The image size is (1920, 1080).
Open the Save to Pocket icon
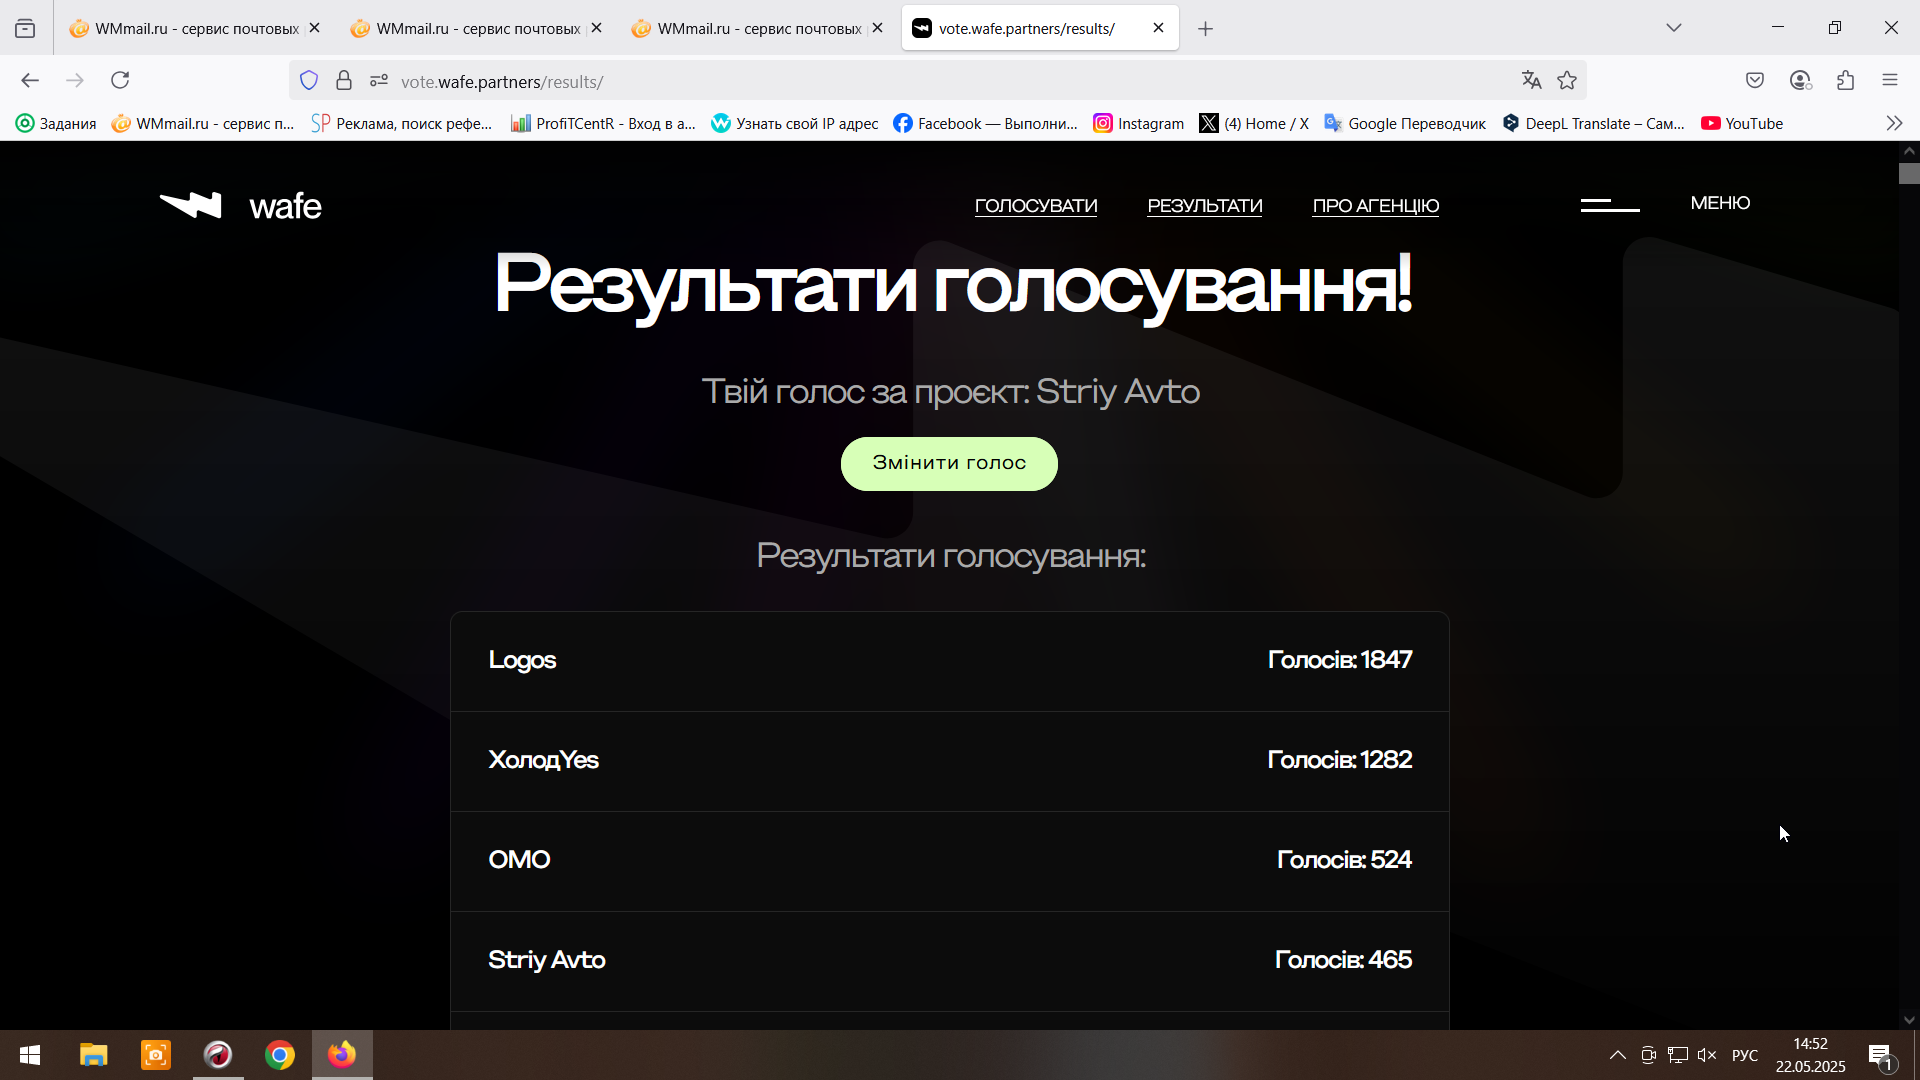(1755, 81)
